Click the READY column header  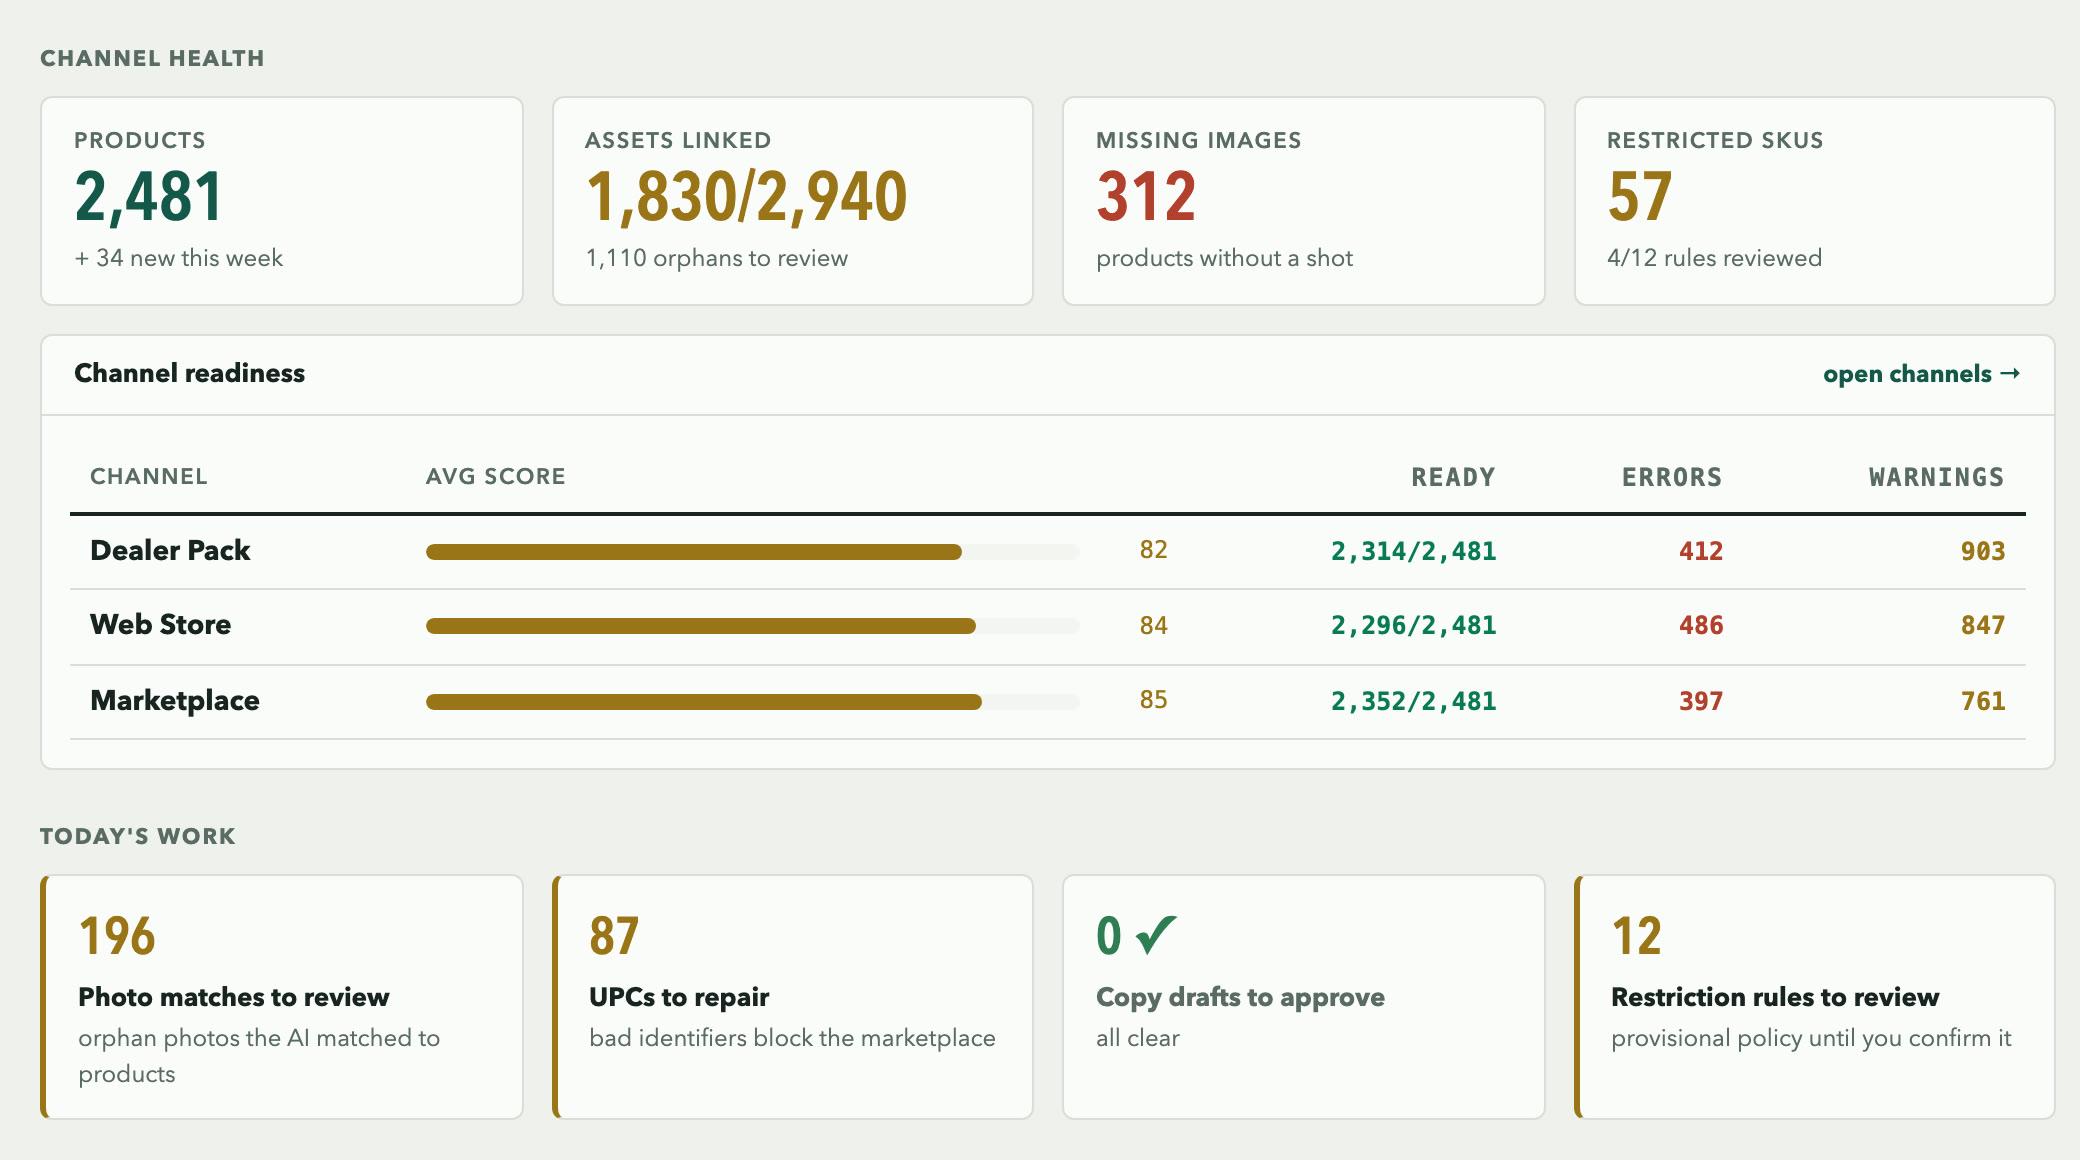pos(1453,477)
